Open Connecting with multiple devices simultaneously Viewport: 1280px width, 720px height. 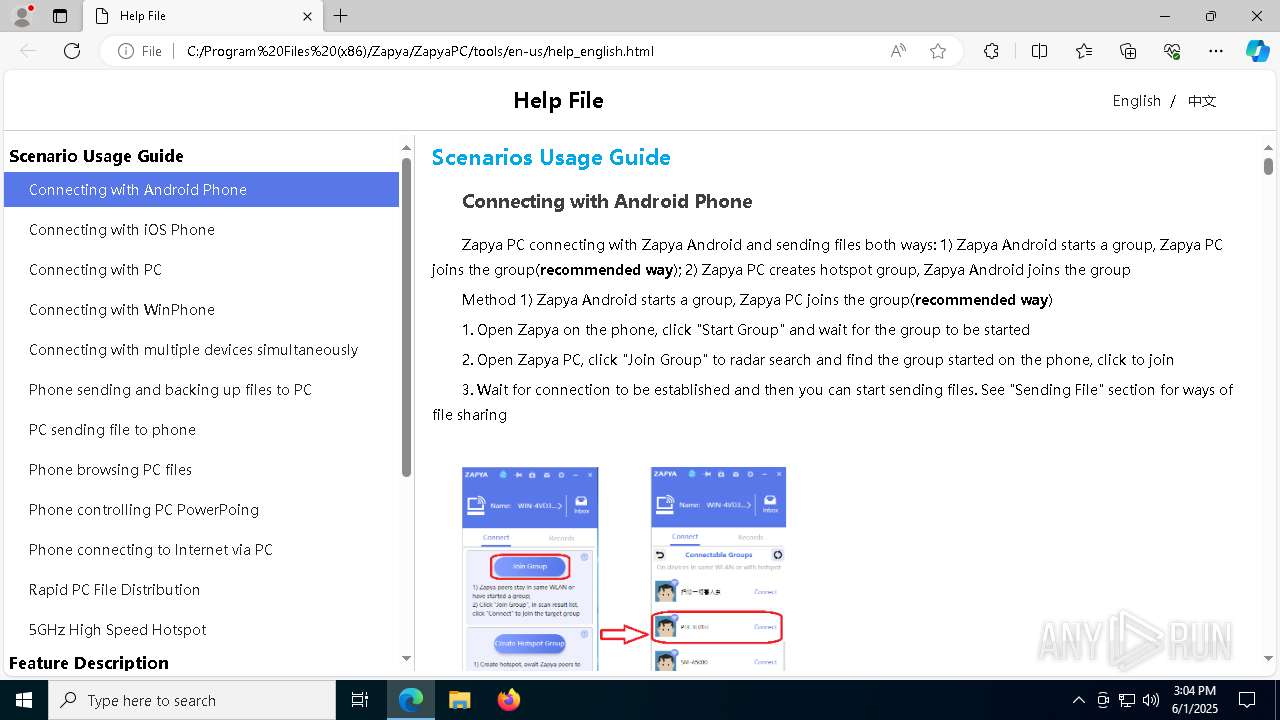(x=201, y=350)
